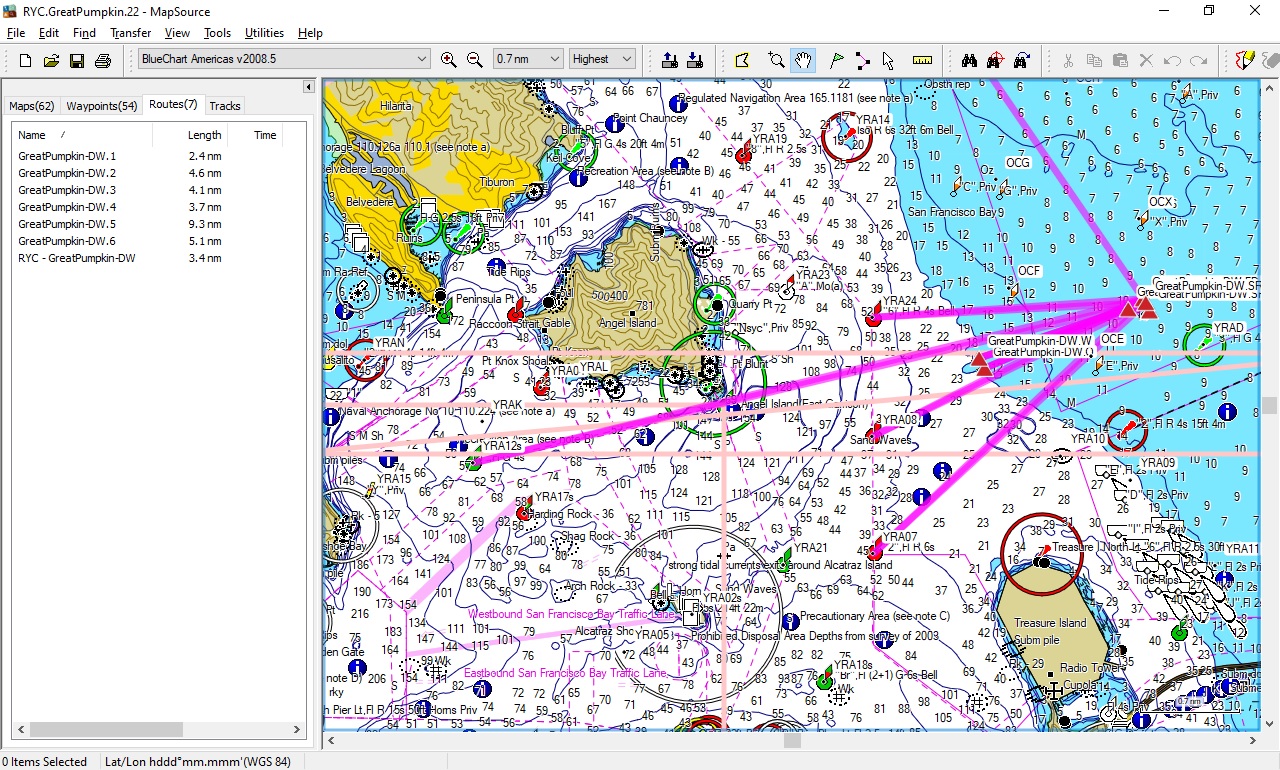Screen dimensions: 1280x770
Task: Select the Hand pan tool
Action: (x=803, y=60)
